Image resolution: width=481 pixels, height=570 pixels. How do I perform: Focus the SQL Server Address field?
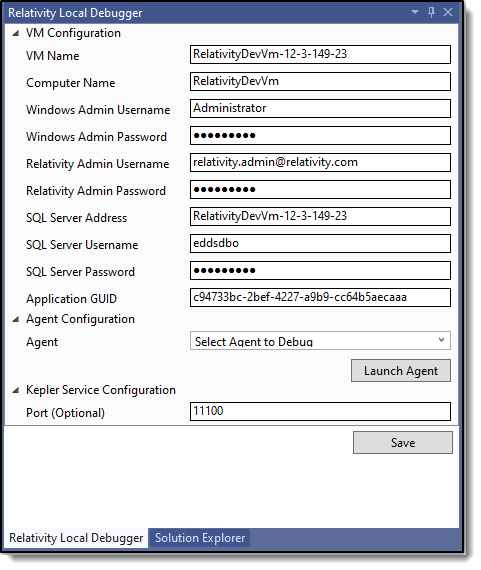click(320, 217)
